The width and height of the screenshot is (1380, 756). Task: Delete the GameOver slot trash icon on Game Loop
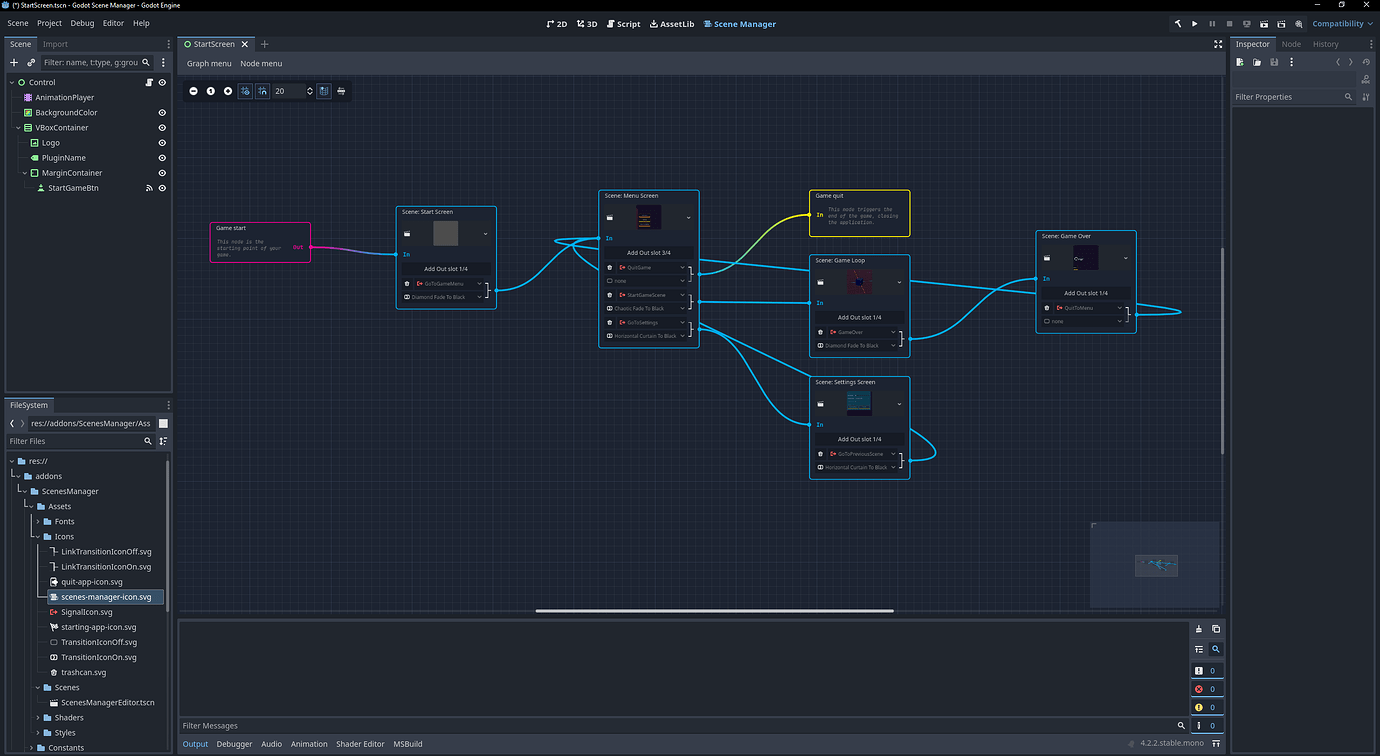(820, 332)
